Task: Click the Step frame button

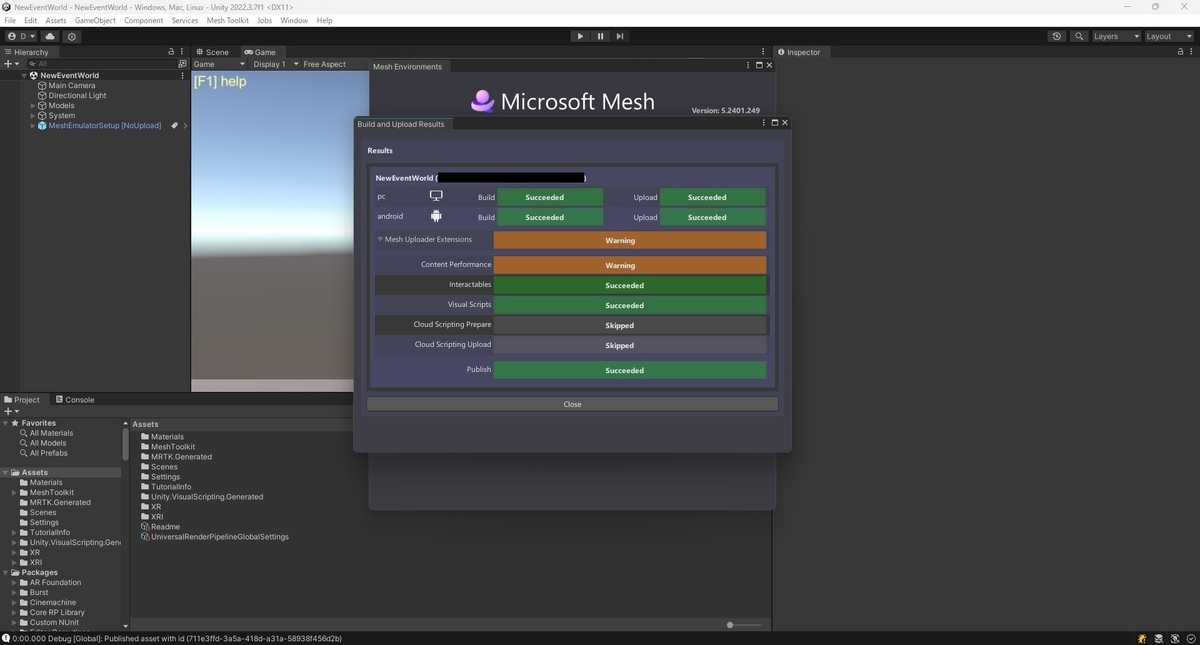Action: [x=620, y=36]
